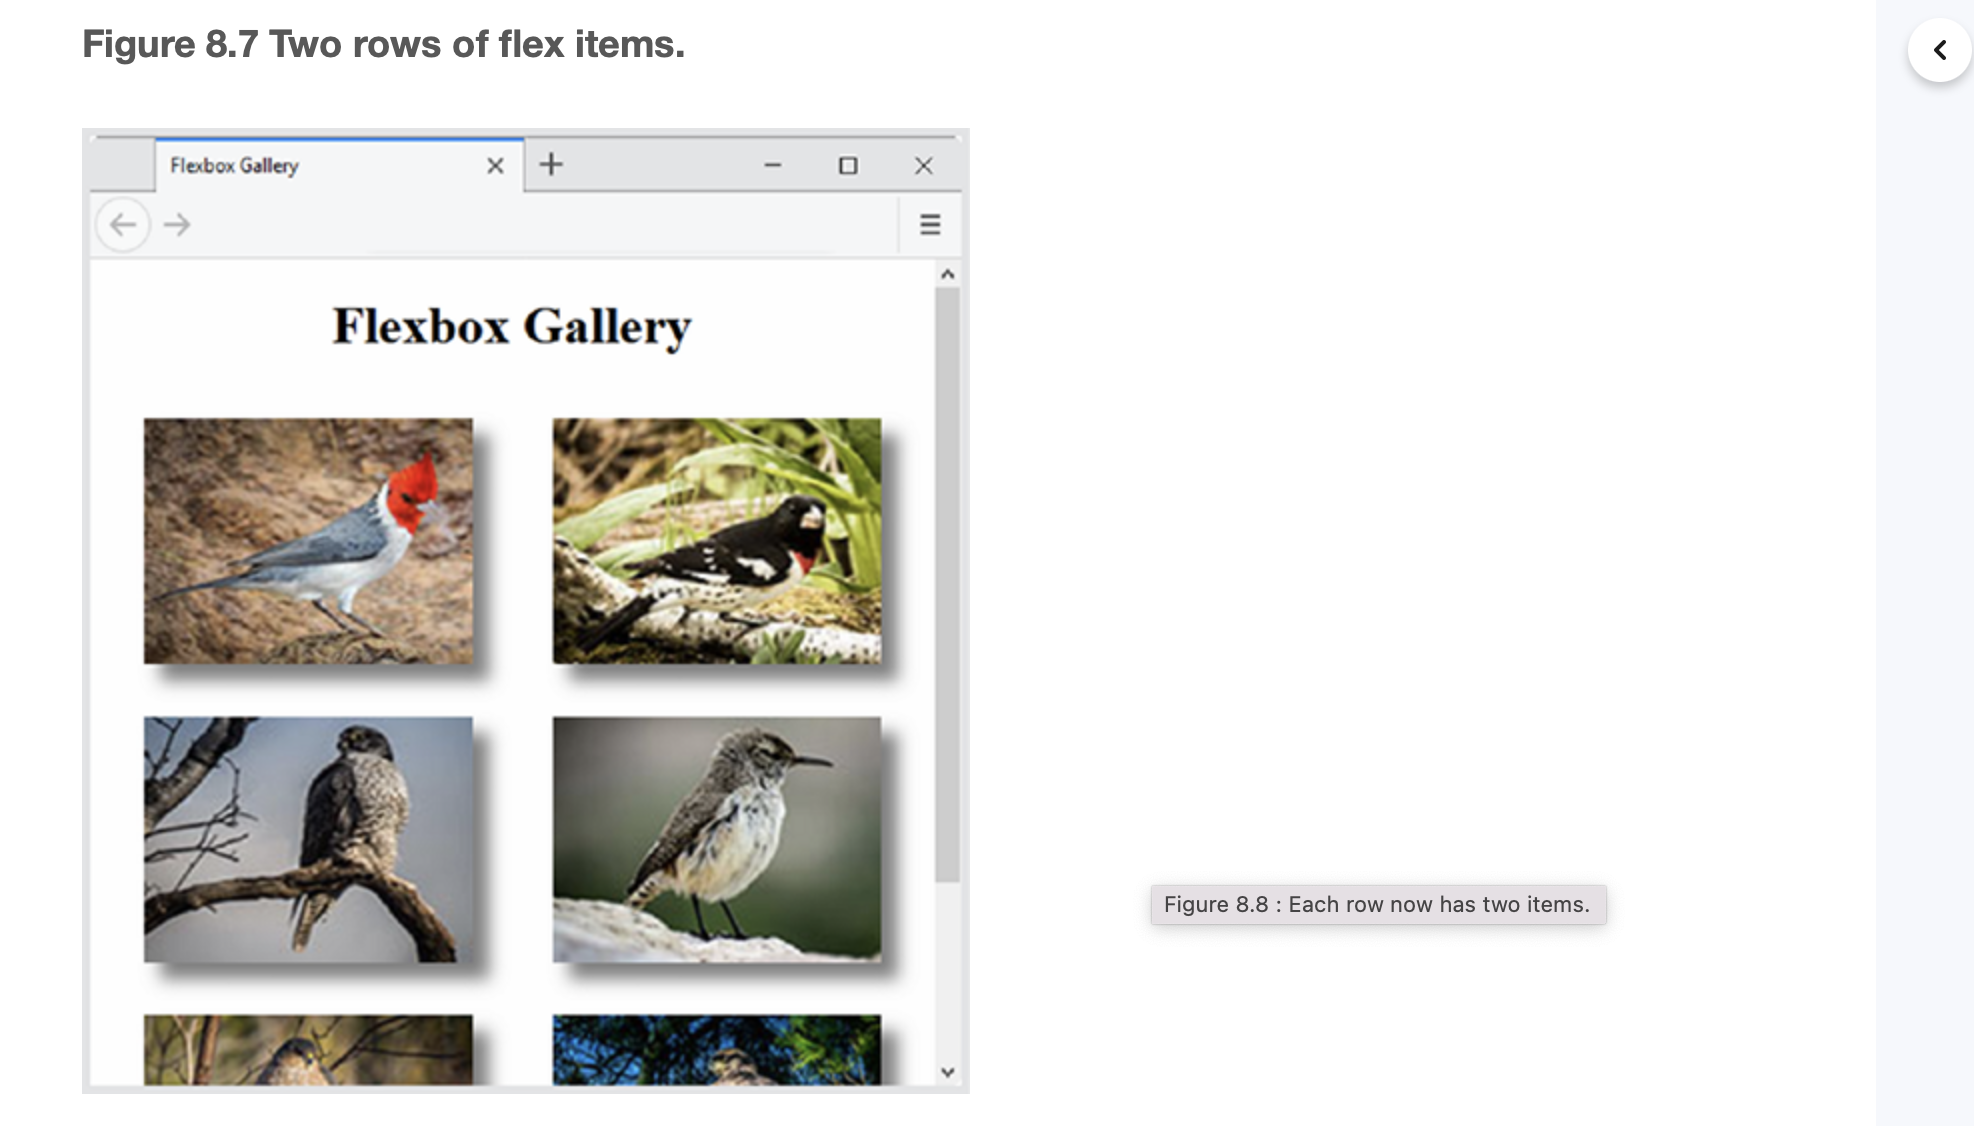
Task: Click the forward navigation arrow
Action: point(177,224)
